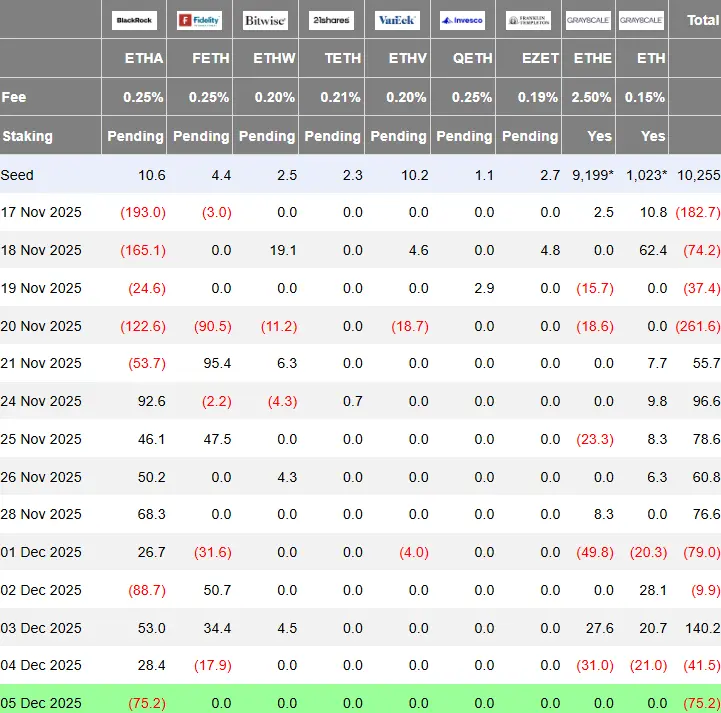The height and width of the screenshot is (713, 721).
Task: Open the VanEck logo
Action: (397, 20)
